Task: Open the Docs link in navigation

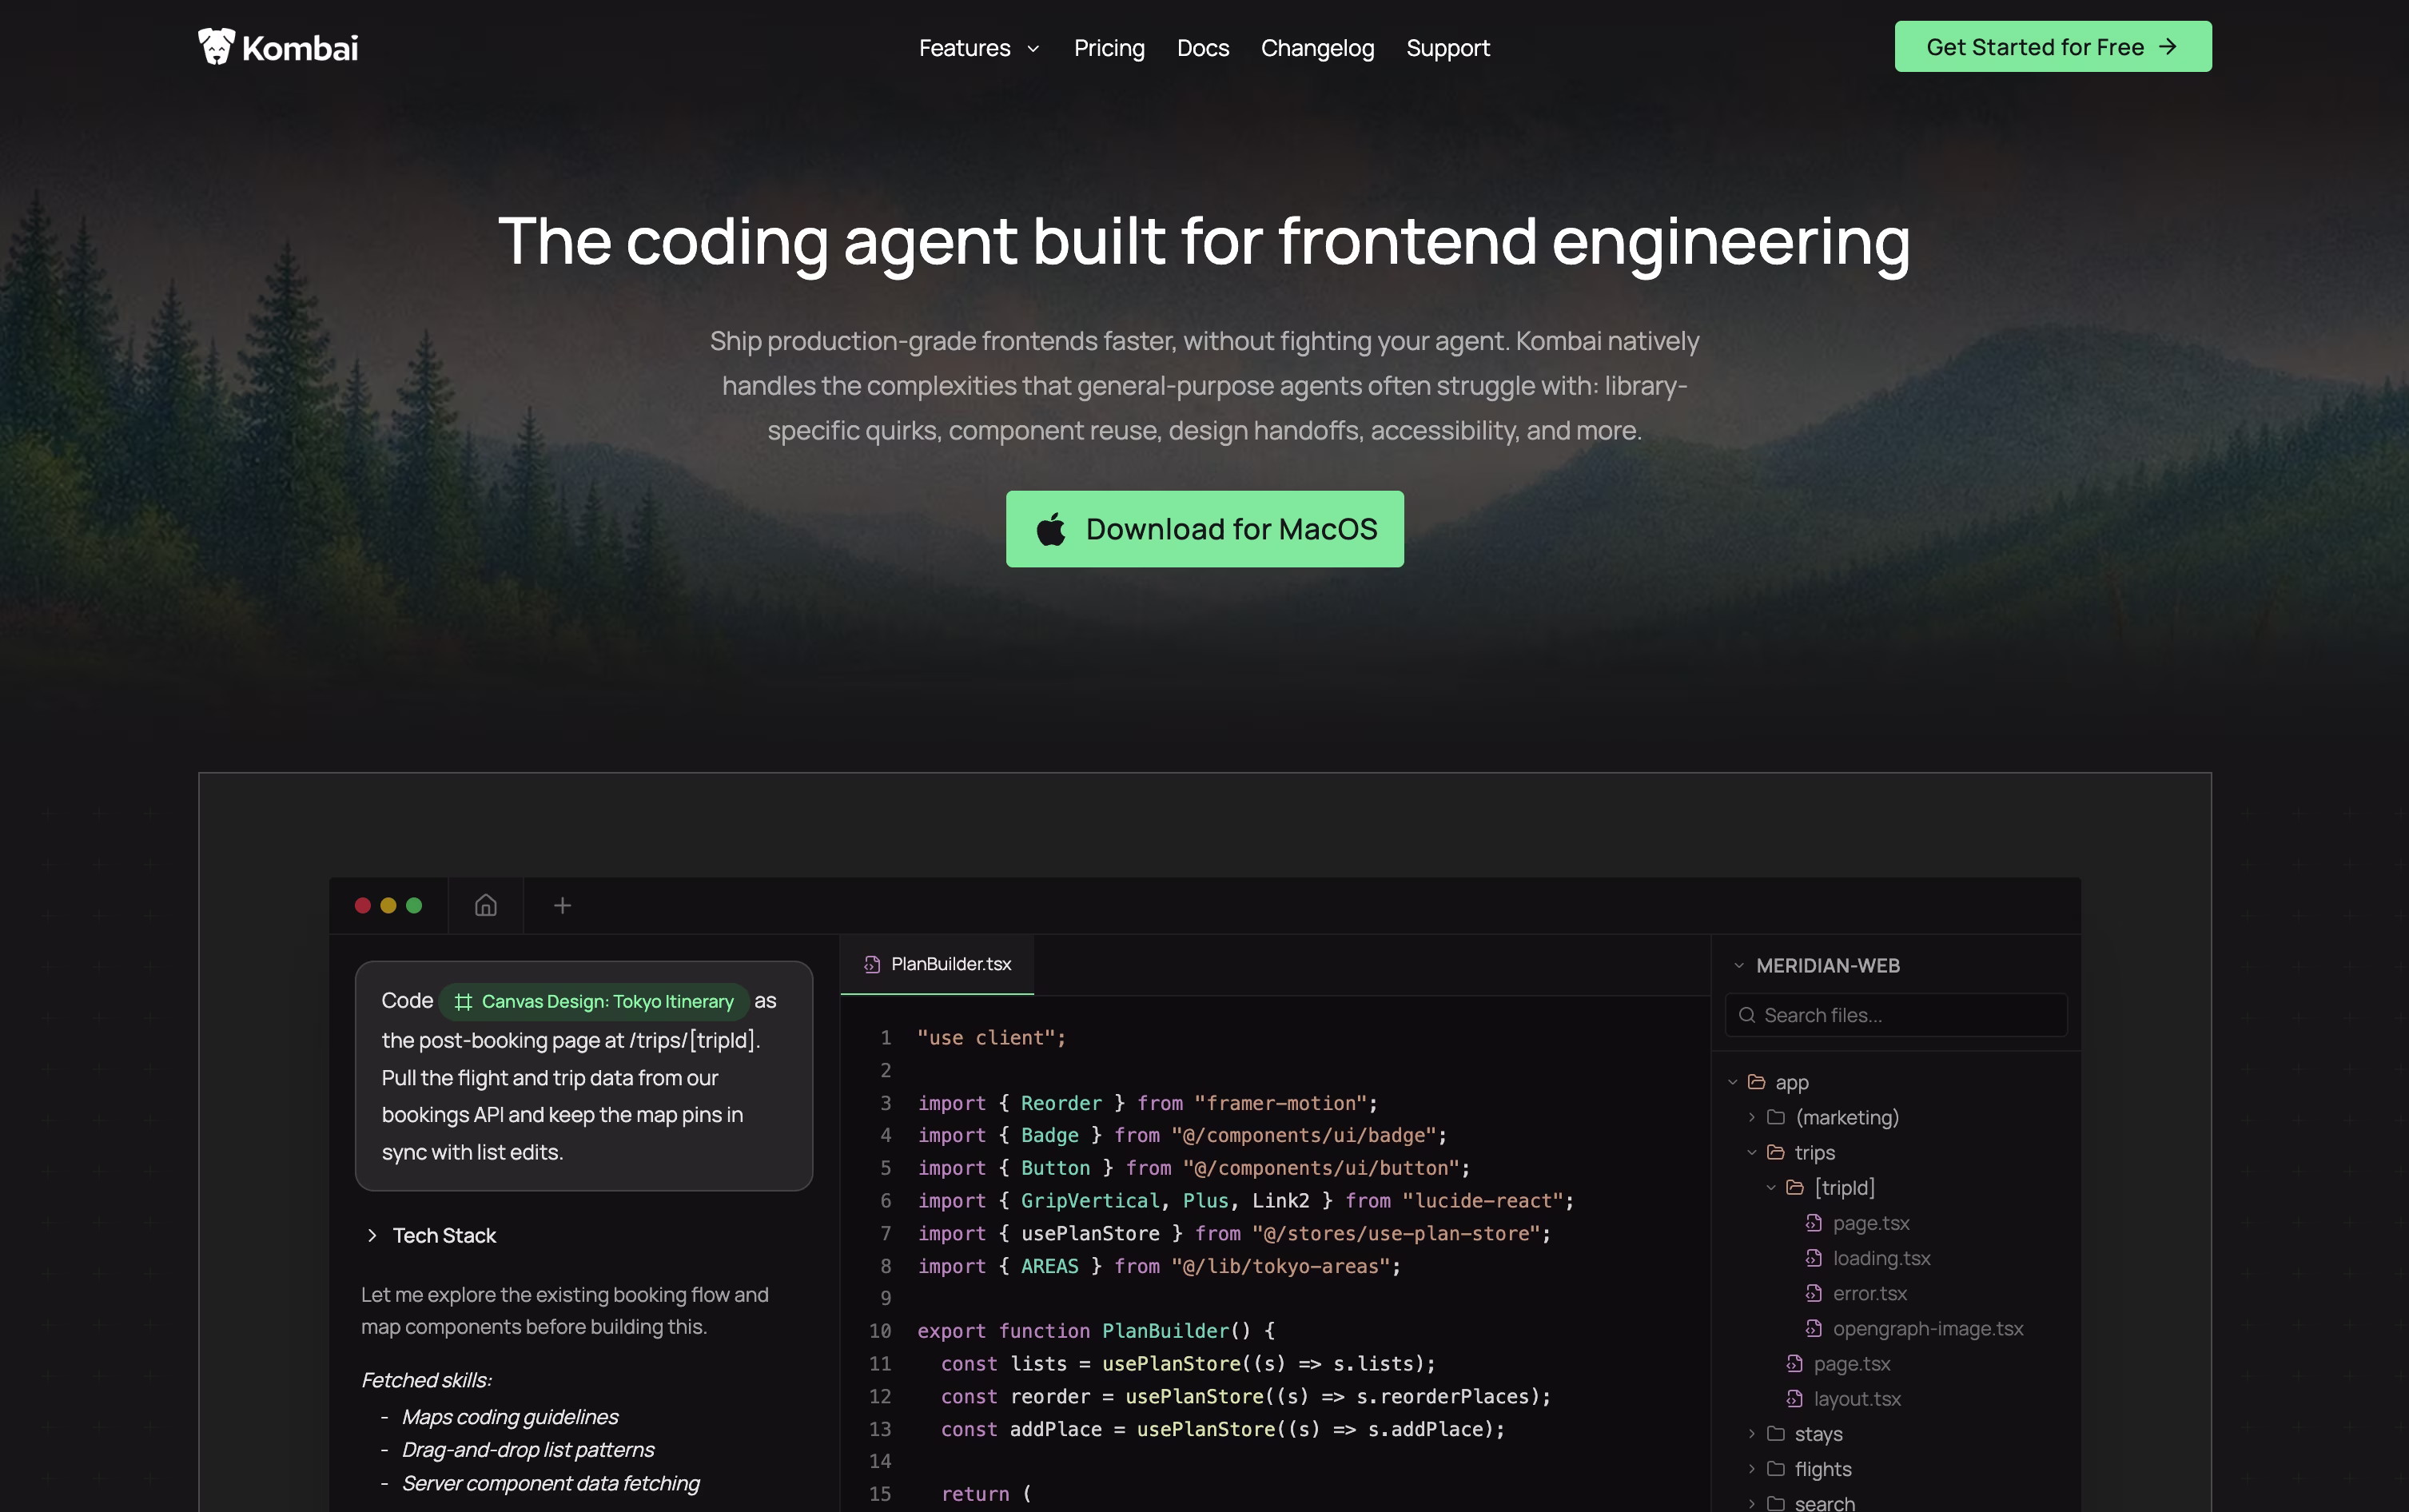Action: pyautogui.click(x=1203, y=48)
